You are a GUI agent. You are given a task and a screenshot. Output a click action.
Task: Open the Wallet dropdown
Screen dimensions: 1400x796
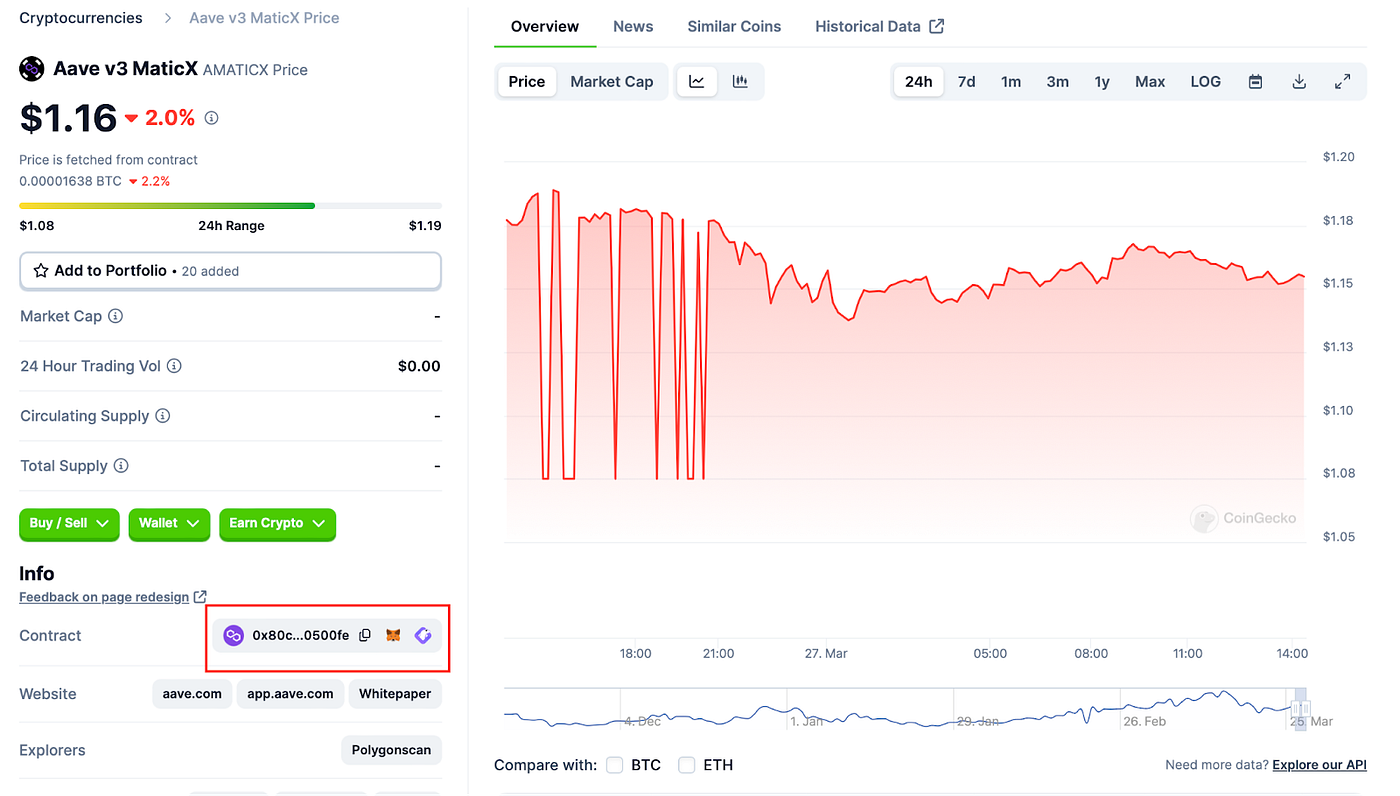pos(169,524)
